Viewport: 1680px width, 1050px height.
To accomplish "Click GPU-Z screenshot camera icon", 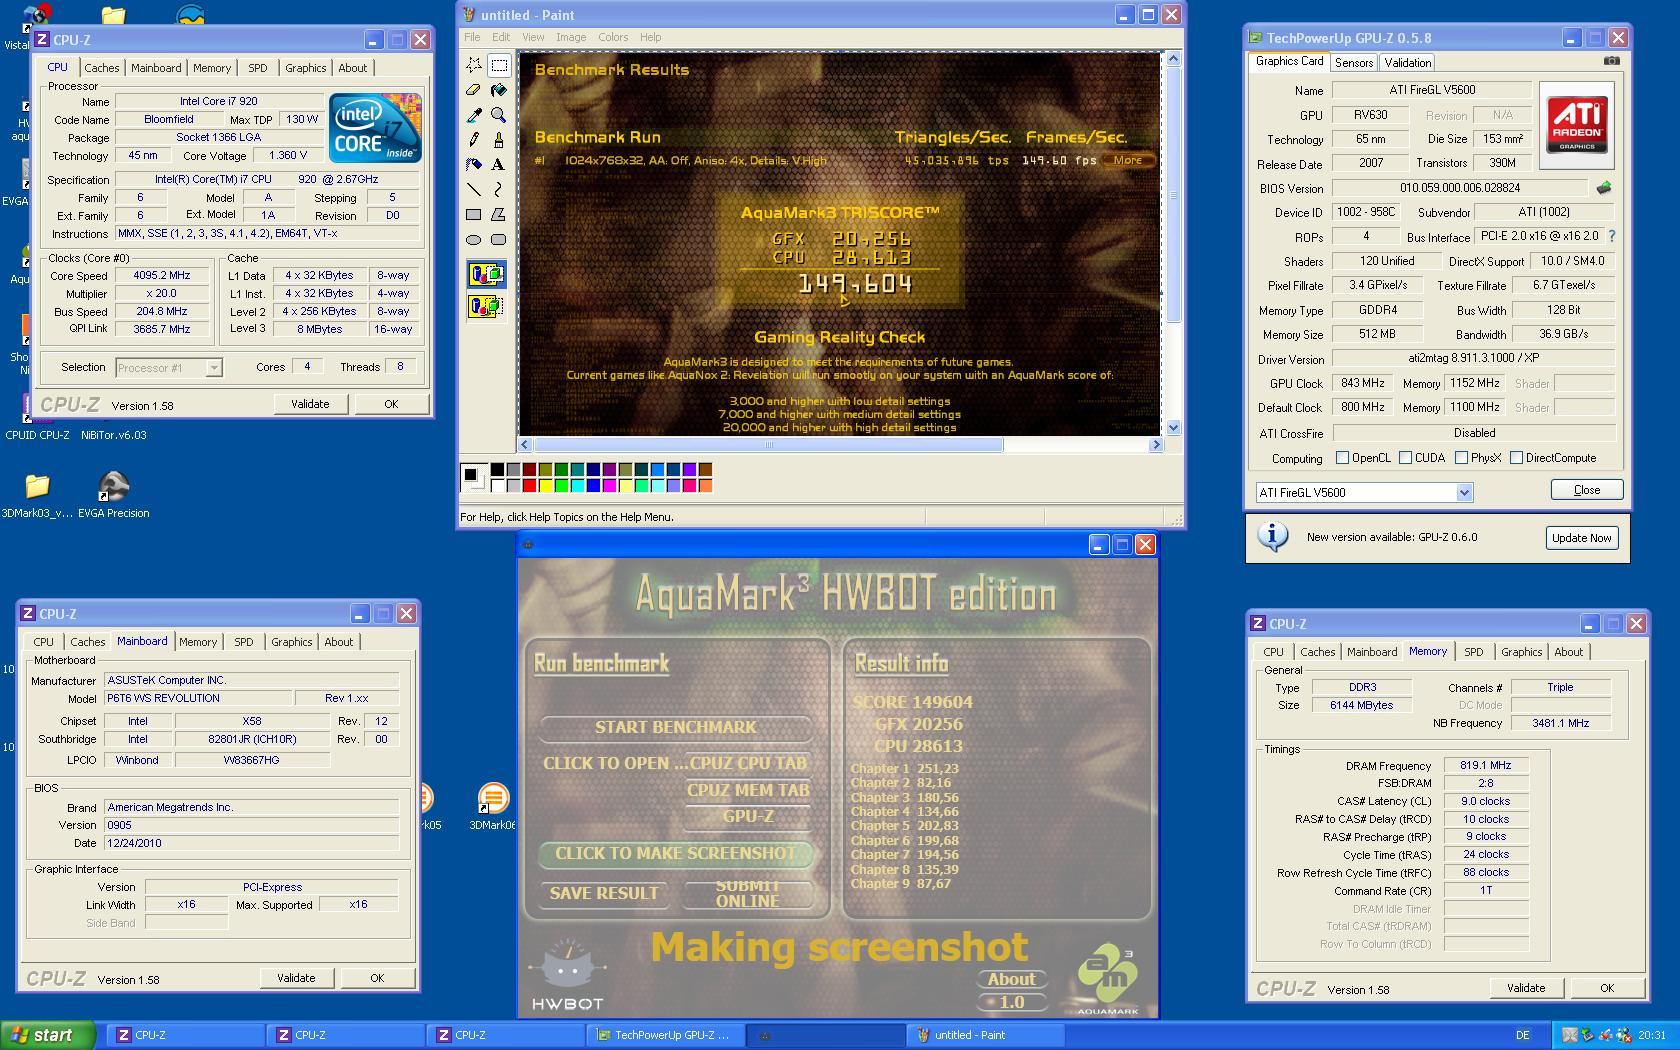I will pyautogui.click(x=1611, y=61).
